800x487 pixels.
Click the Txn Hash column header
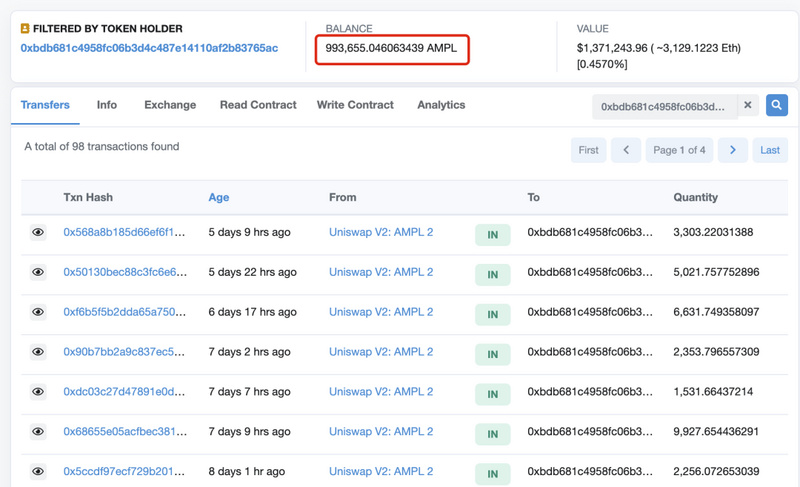coord(88,197)
